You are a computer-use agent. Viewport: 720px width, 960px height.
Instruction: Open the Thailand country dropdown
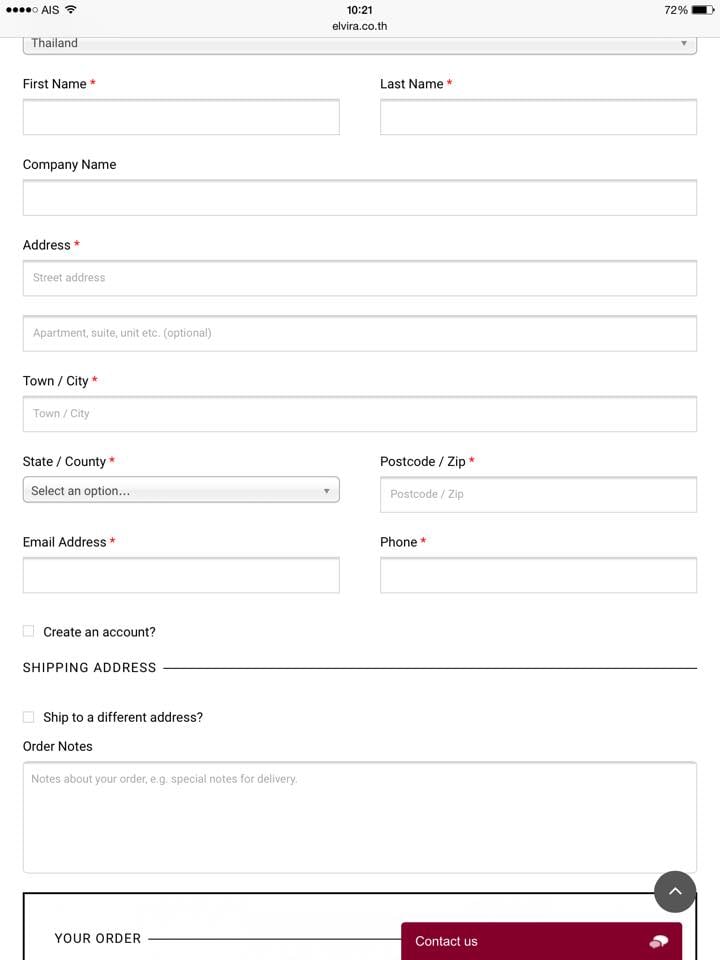pyautogui.click(x=360, y=44)
